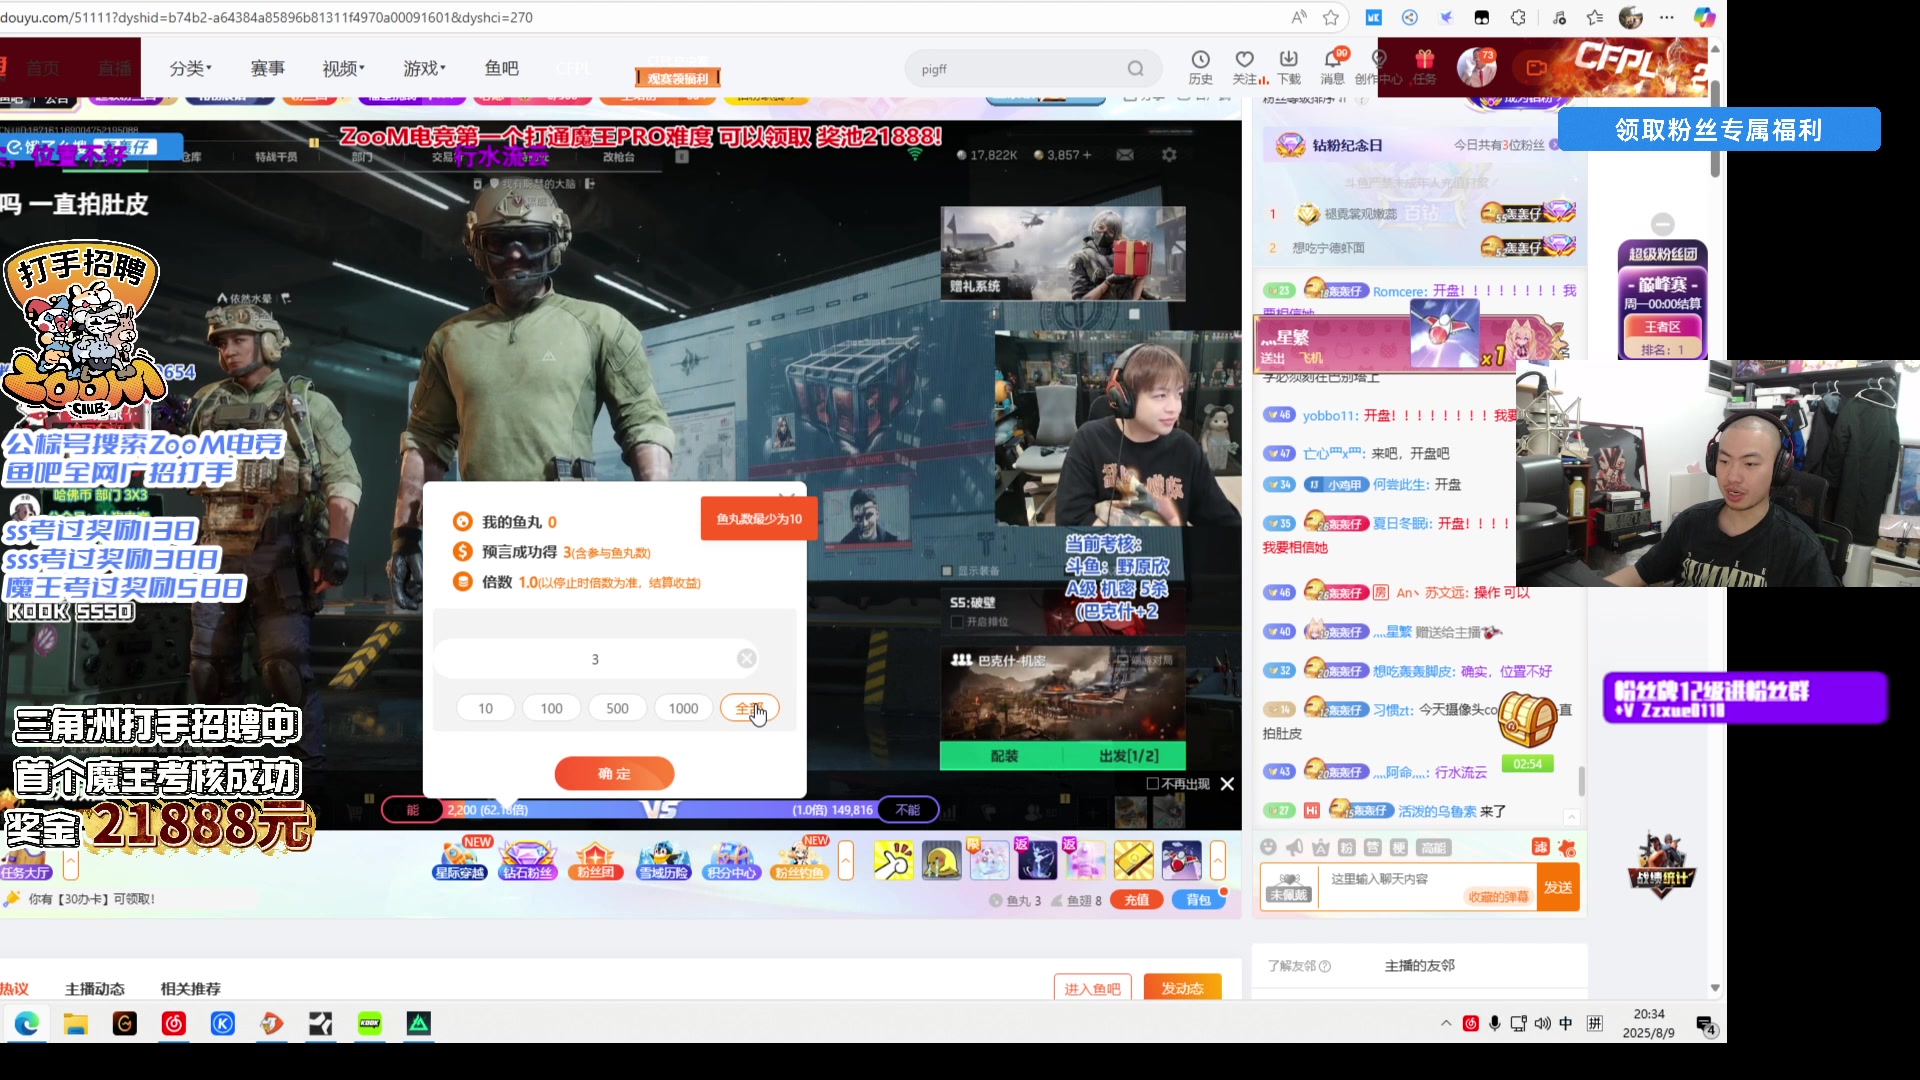Image resolution: width=1920 pixels, height=1080 pixels.
Task: Open the 积分中心 points icon
Action: click(732, 860)
